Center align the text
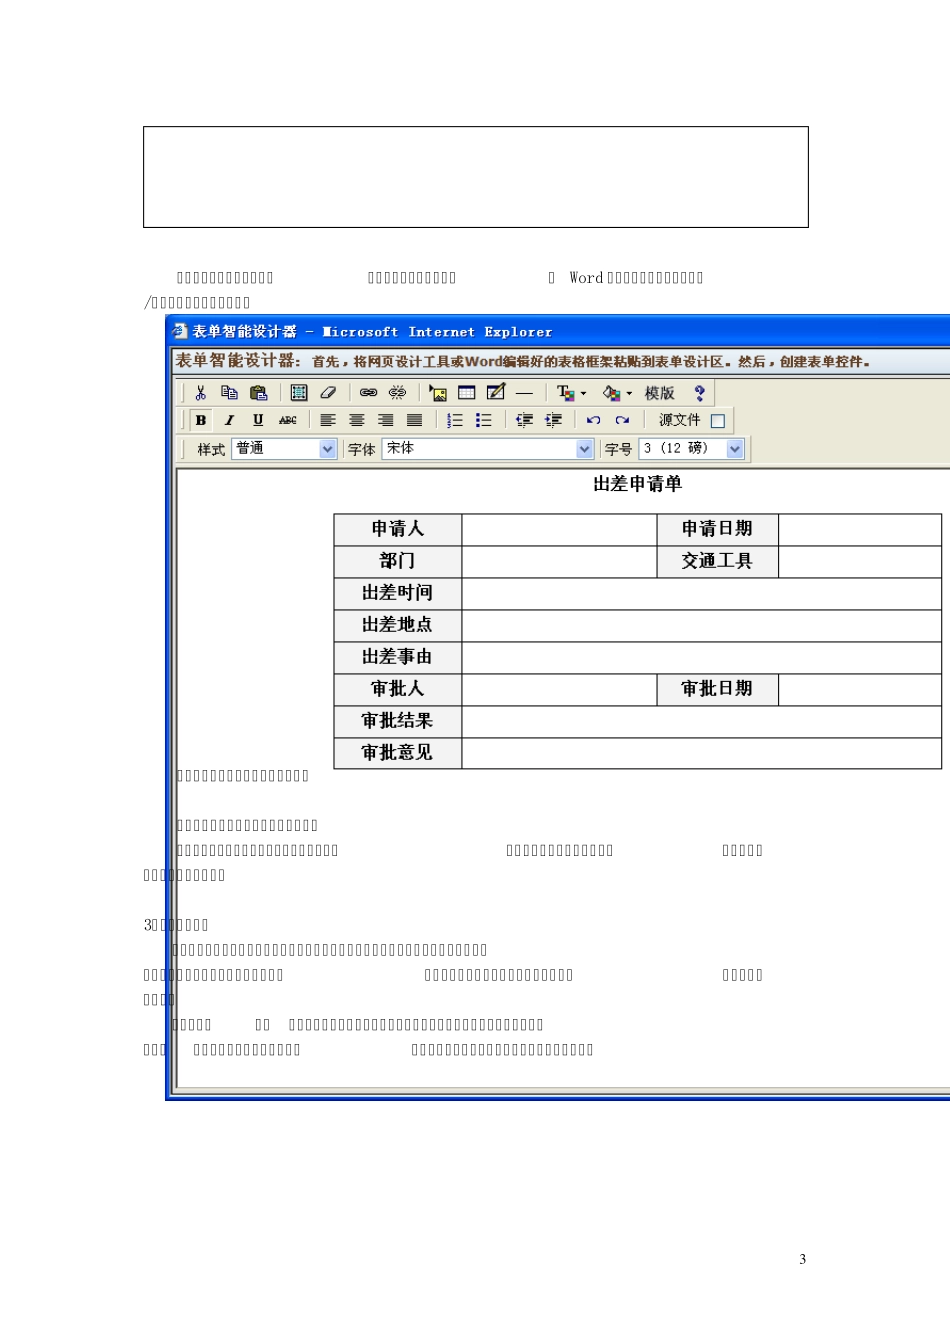Screen dimensions: 950x1344 357,420
